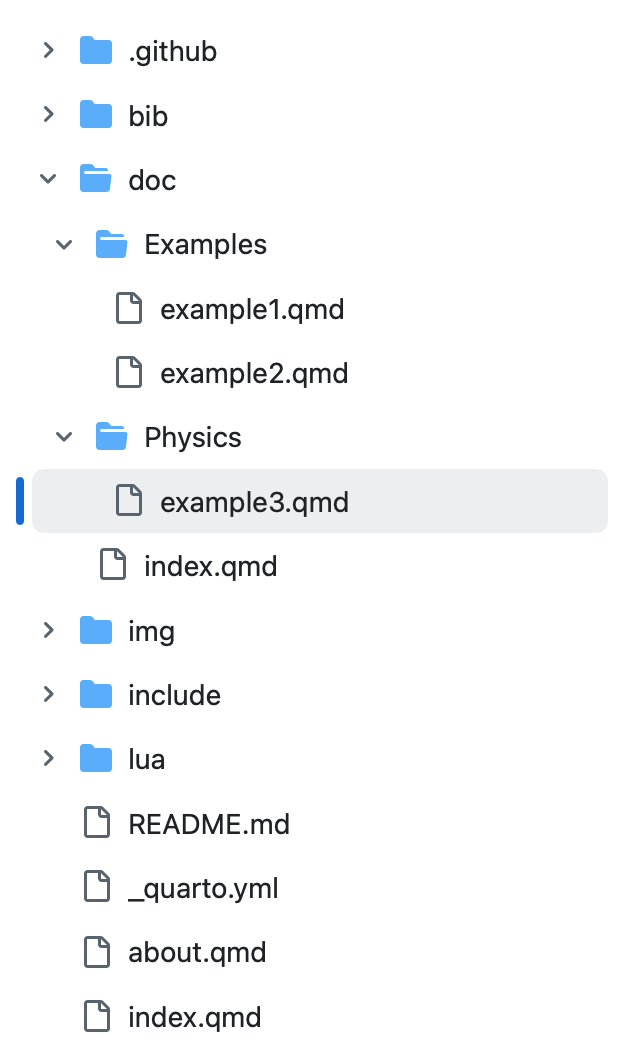Click the .github folder icon
Viewport: 640px width, 1060px height.
coord(96,51)
